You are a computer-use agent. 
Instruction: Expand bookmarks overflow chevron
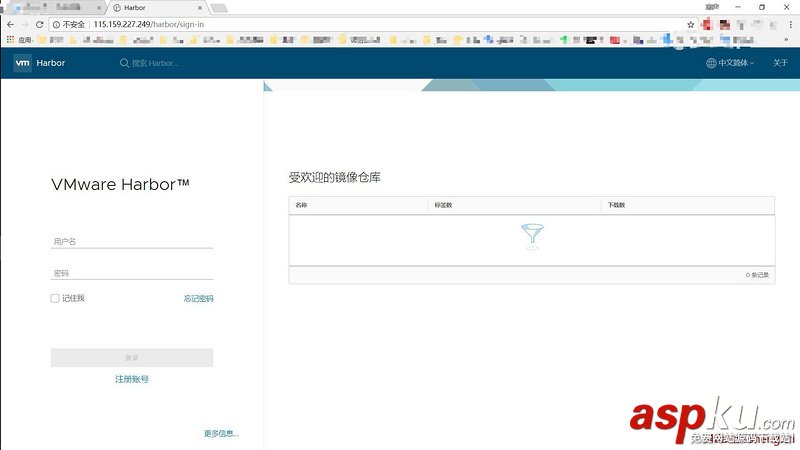point(786,39)
